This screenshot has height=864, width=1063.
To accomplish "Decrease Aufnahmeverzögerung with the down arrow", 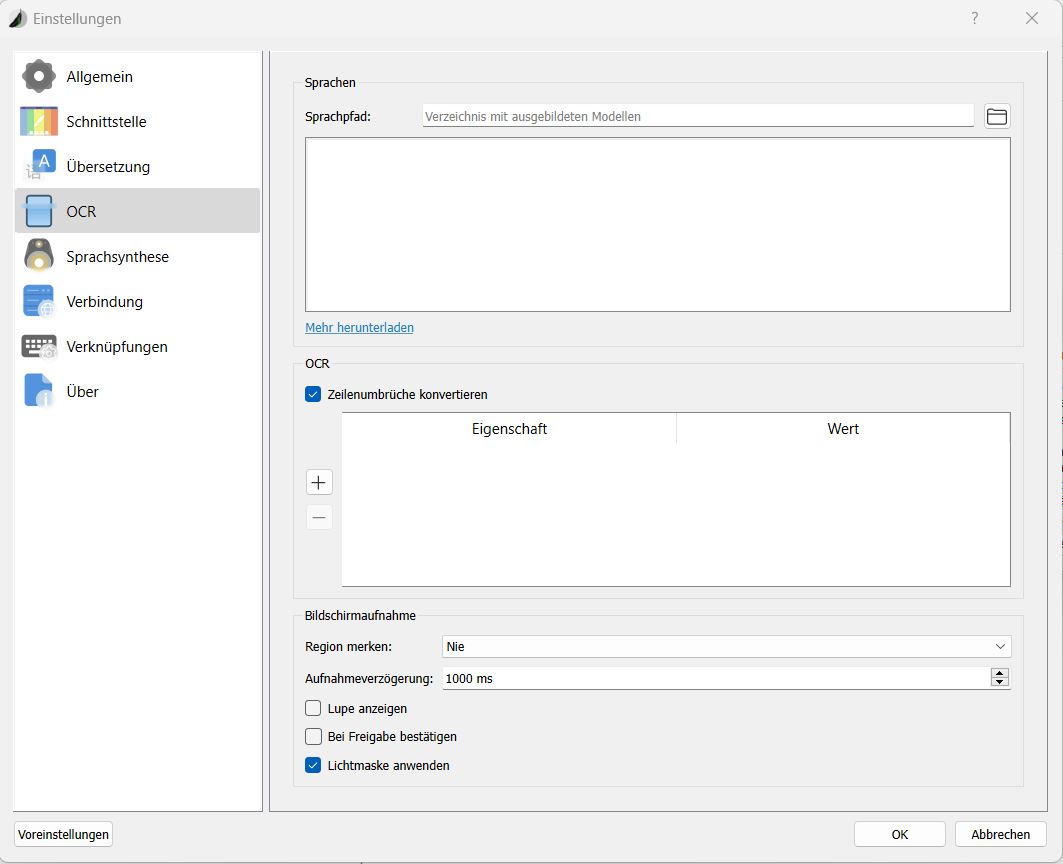I will 999,683.
